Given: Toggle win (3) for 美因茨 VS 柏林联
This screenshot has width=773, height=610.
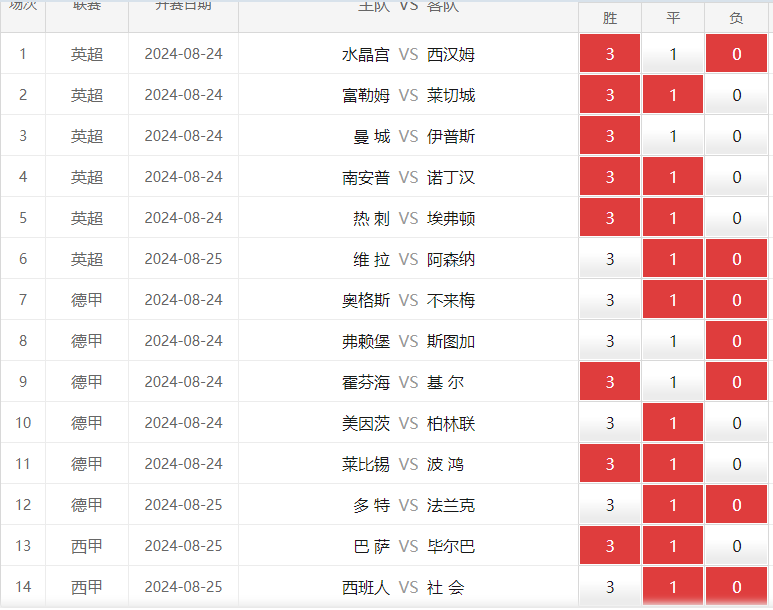Looking at the screenshot, I should coord(610,422).
